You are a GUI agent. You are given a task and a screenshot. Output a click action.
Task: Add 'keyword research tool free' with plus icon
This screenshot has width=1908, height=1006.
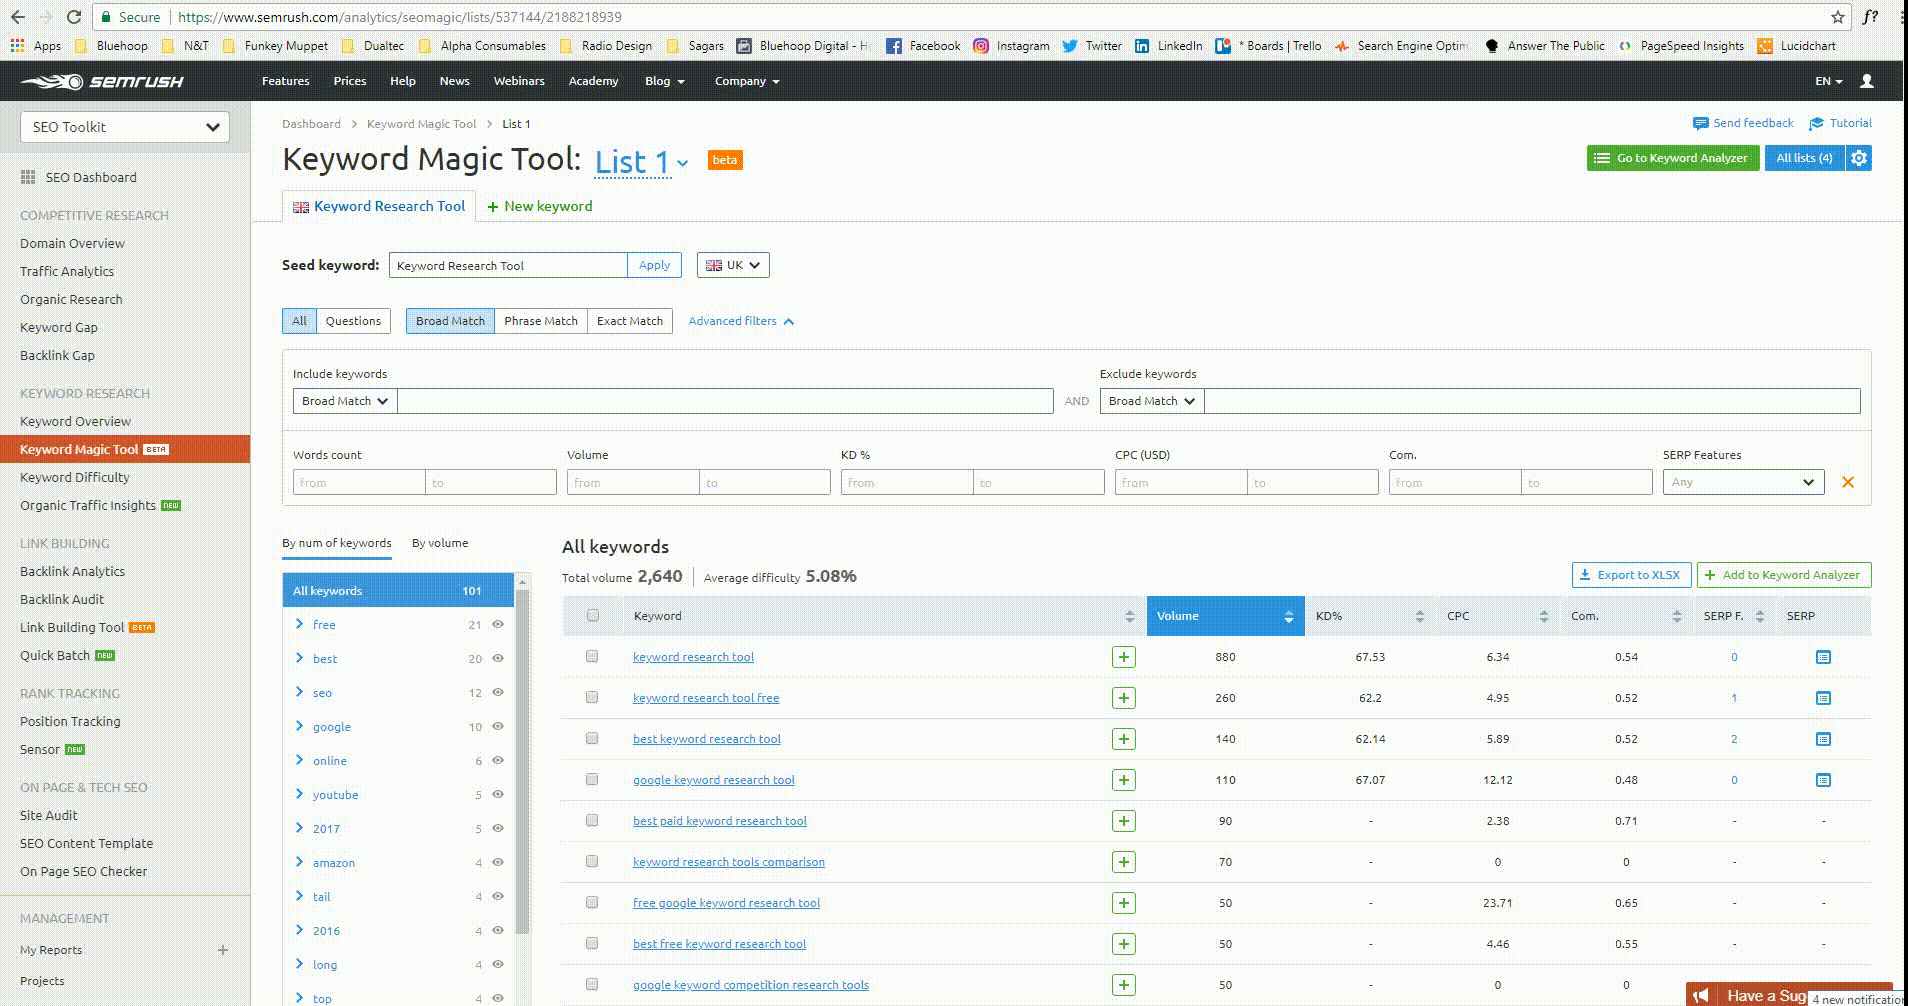tap(1124, 698)
